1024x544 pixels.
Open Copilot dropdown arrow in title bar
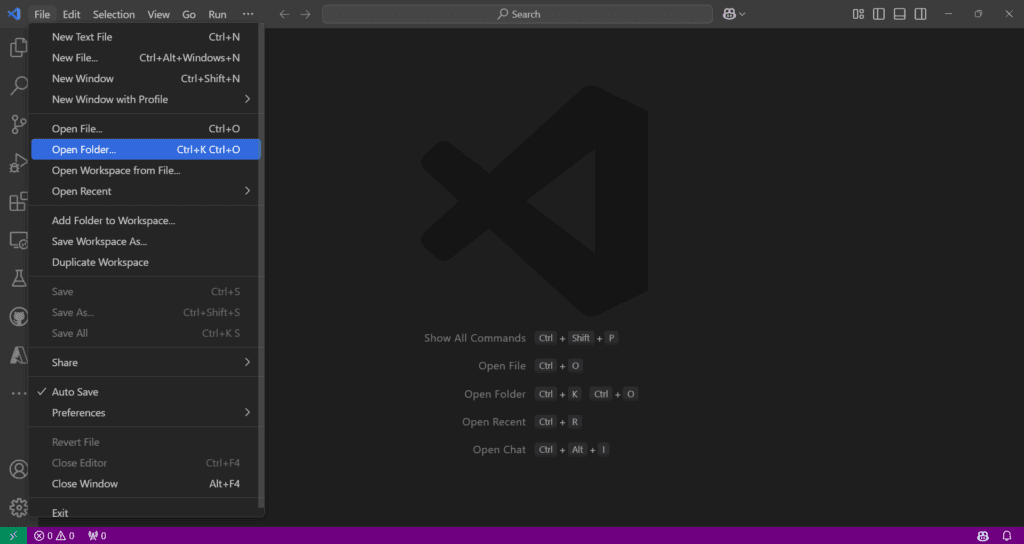743,14
